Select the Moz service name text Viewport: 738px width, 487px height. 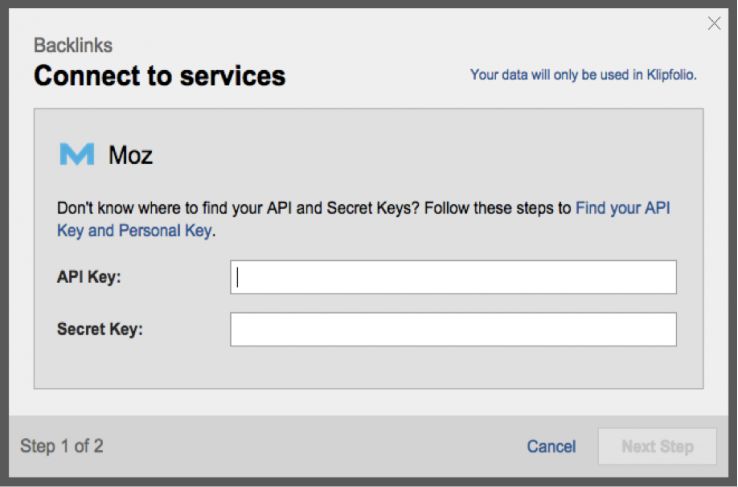point(130,155)
